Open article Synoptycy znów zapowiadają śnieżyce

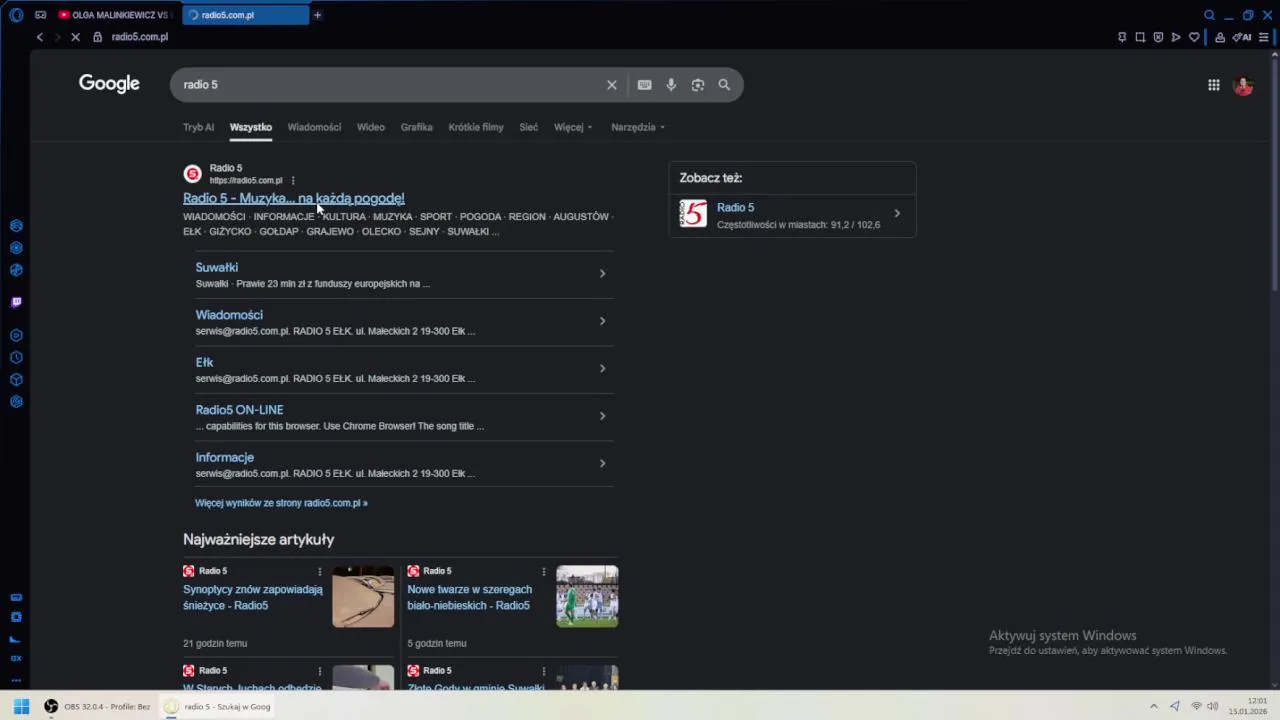click(x=253, y=597)
